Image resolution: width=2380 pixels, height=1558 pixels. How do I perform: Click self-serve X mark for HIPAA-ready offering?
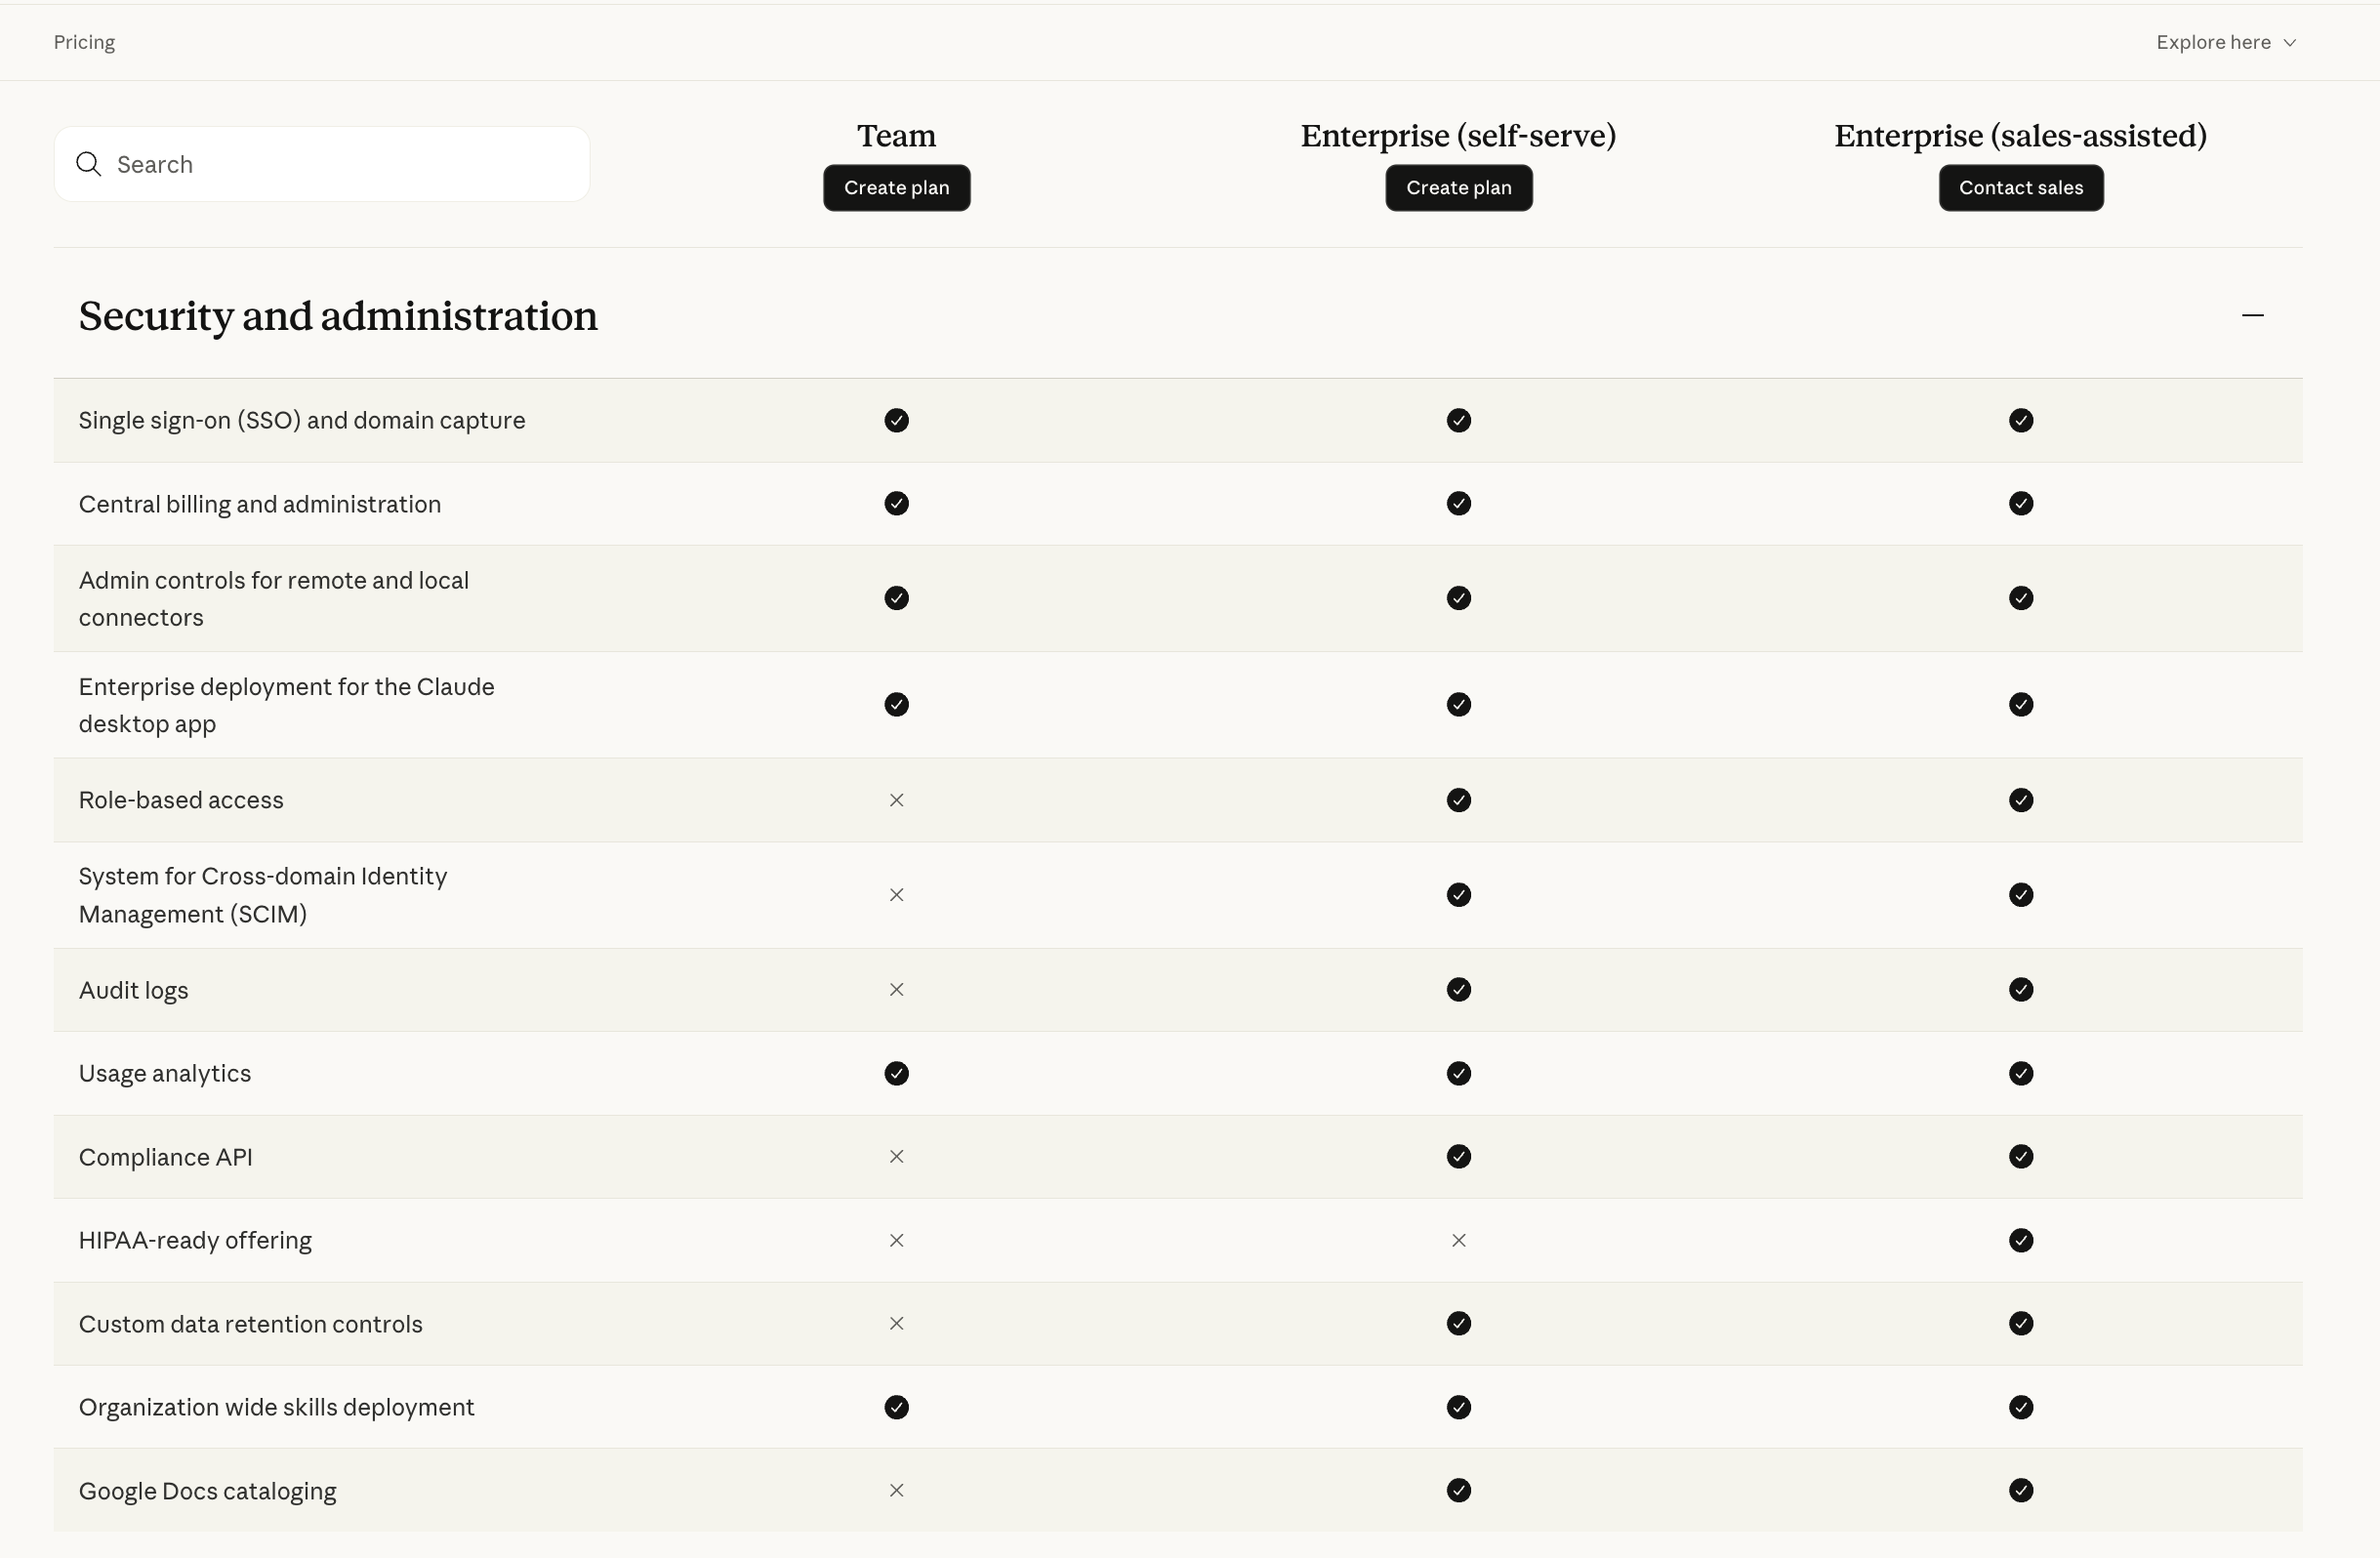coord(1458,1240)
